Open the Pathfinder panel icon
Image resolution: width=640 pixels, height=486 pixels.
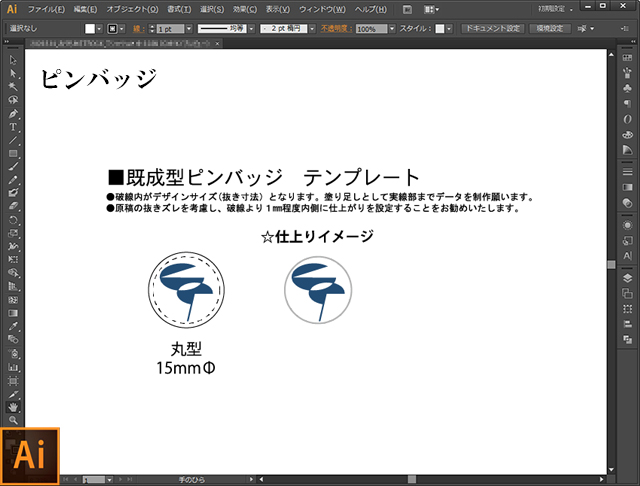(x=627, y=340)
